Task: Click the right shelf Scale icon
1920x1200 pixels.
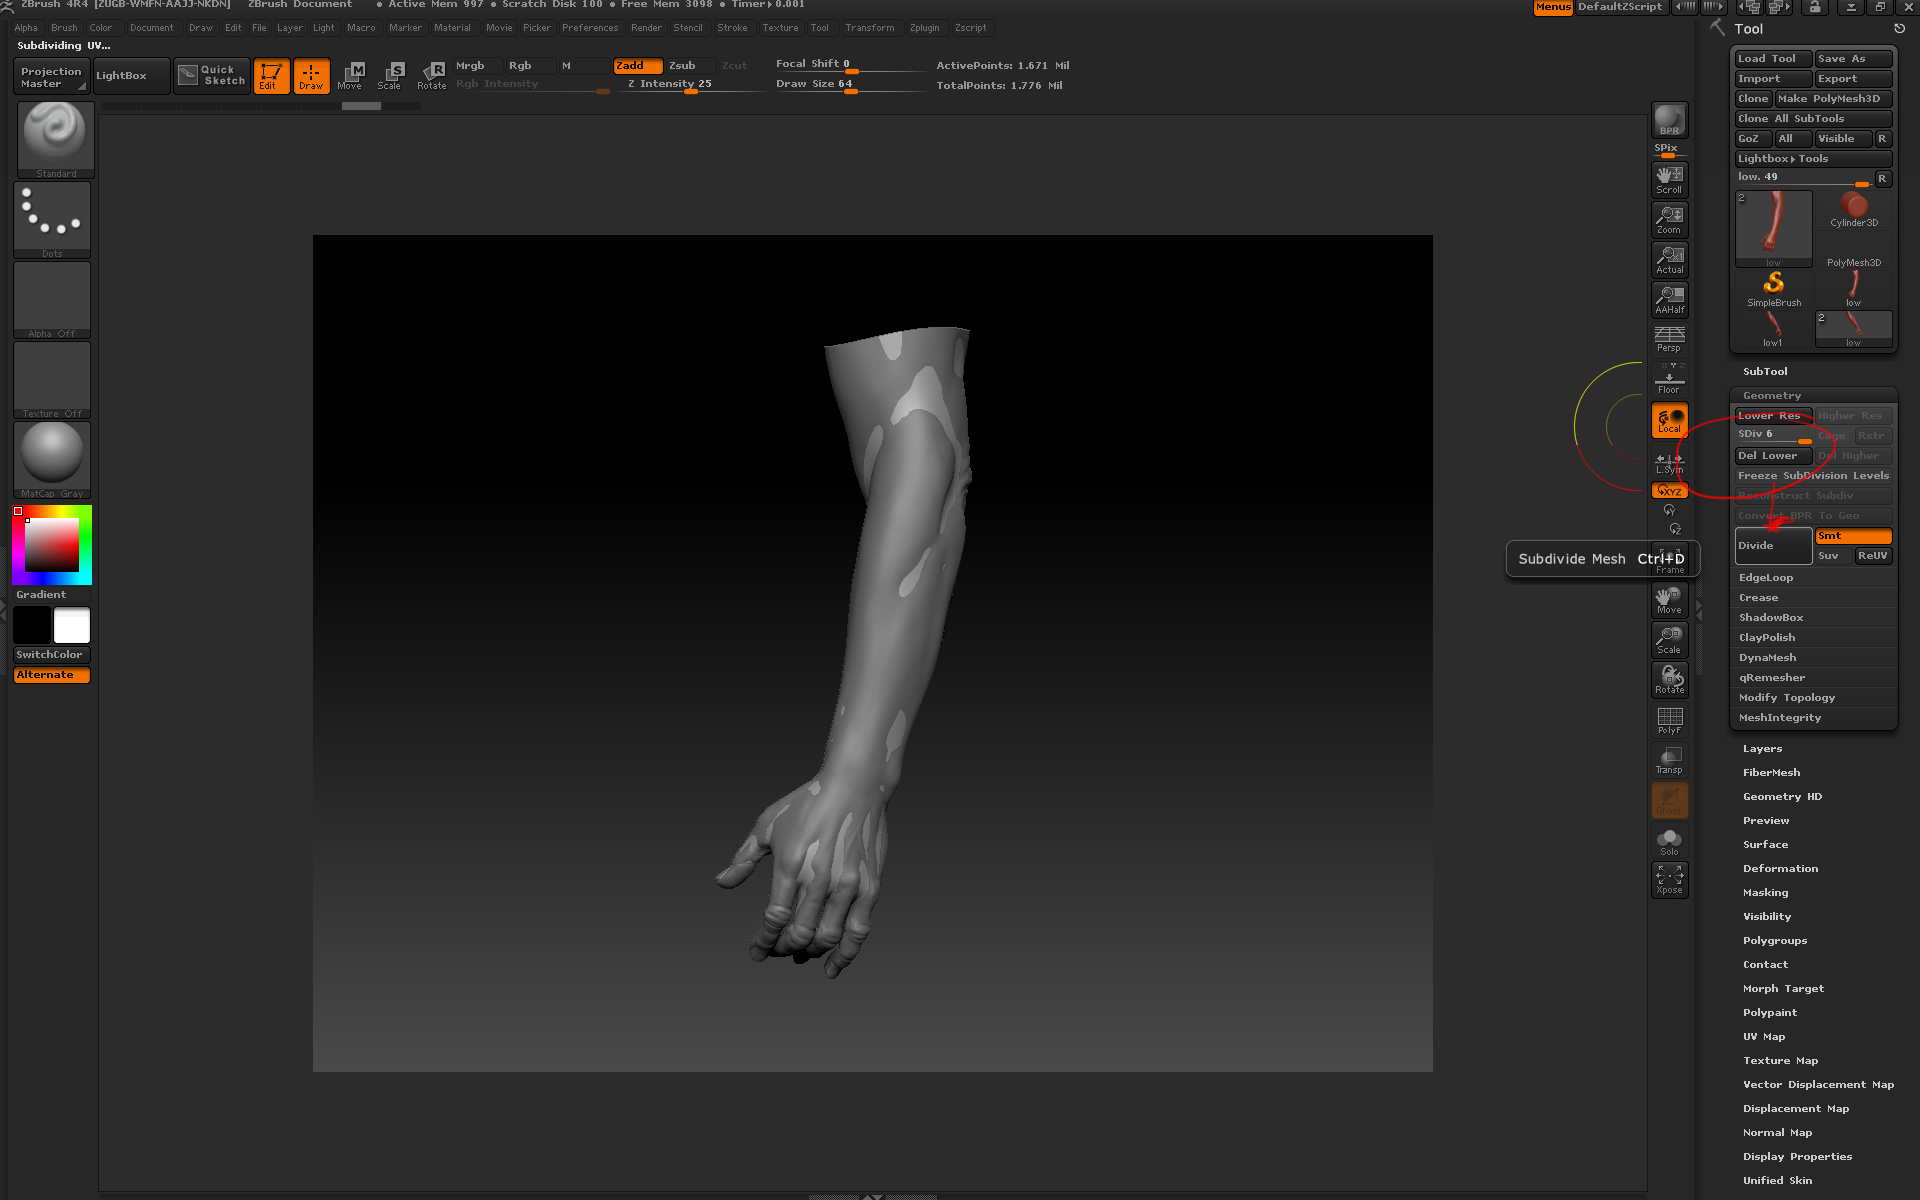Action: click(1669, 640)
